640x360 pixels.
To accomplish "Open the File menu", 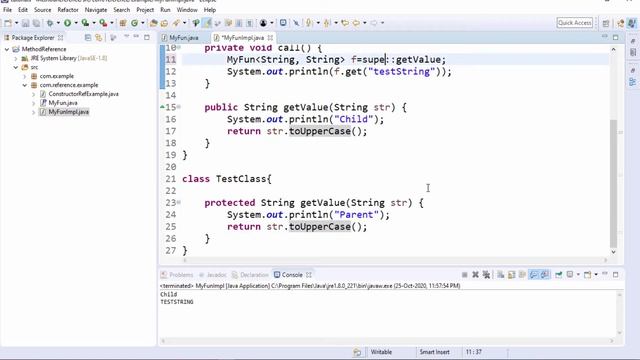I will point(7,10).
